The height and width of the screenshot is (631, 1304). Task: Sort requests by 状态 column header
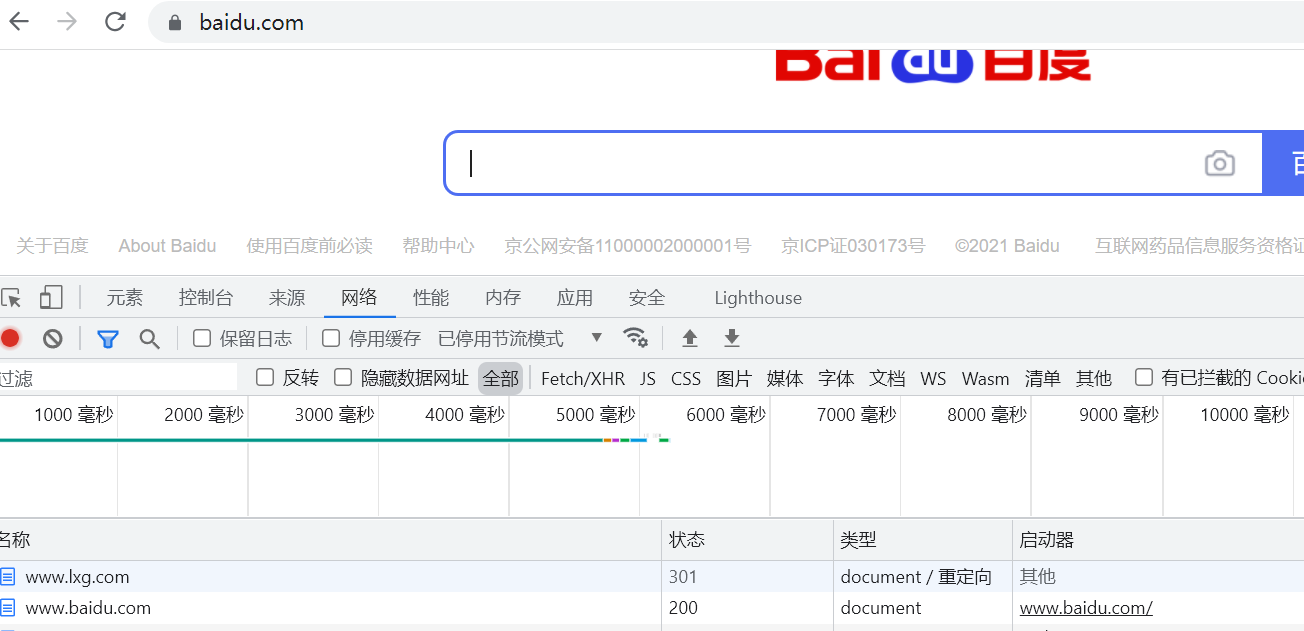tap(747, 540)
